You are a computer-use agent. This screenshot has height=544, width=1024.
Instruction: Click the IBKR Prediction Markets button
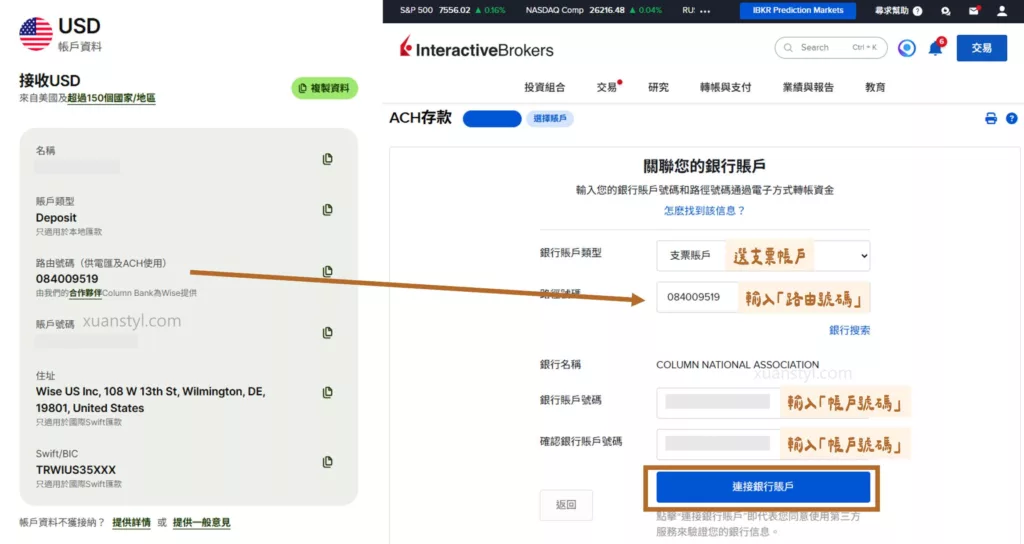point(797,10)
